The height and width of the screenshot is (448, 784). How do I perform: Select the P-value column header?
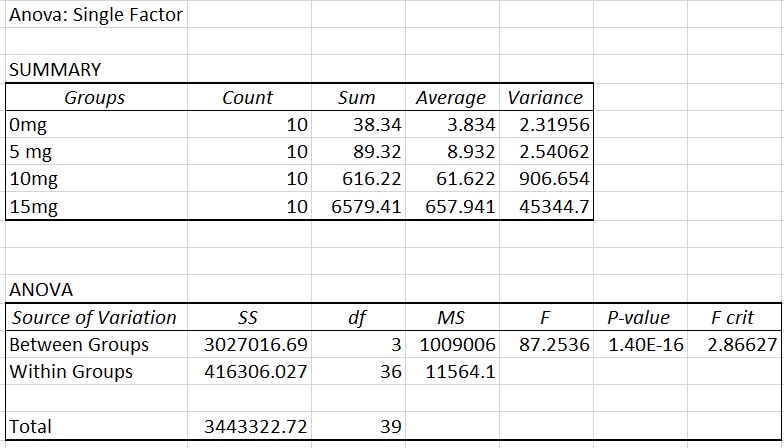point(639,318)
